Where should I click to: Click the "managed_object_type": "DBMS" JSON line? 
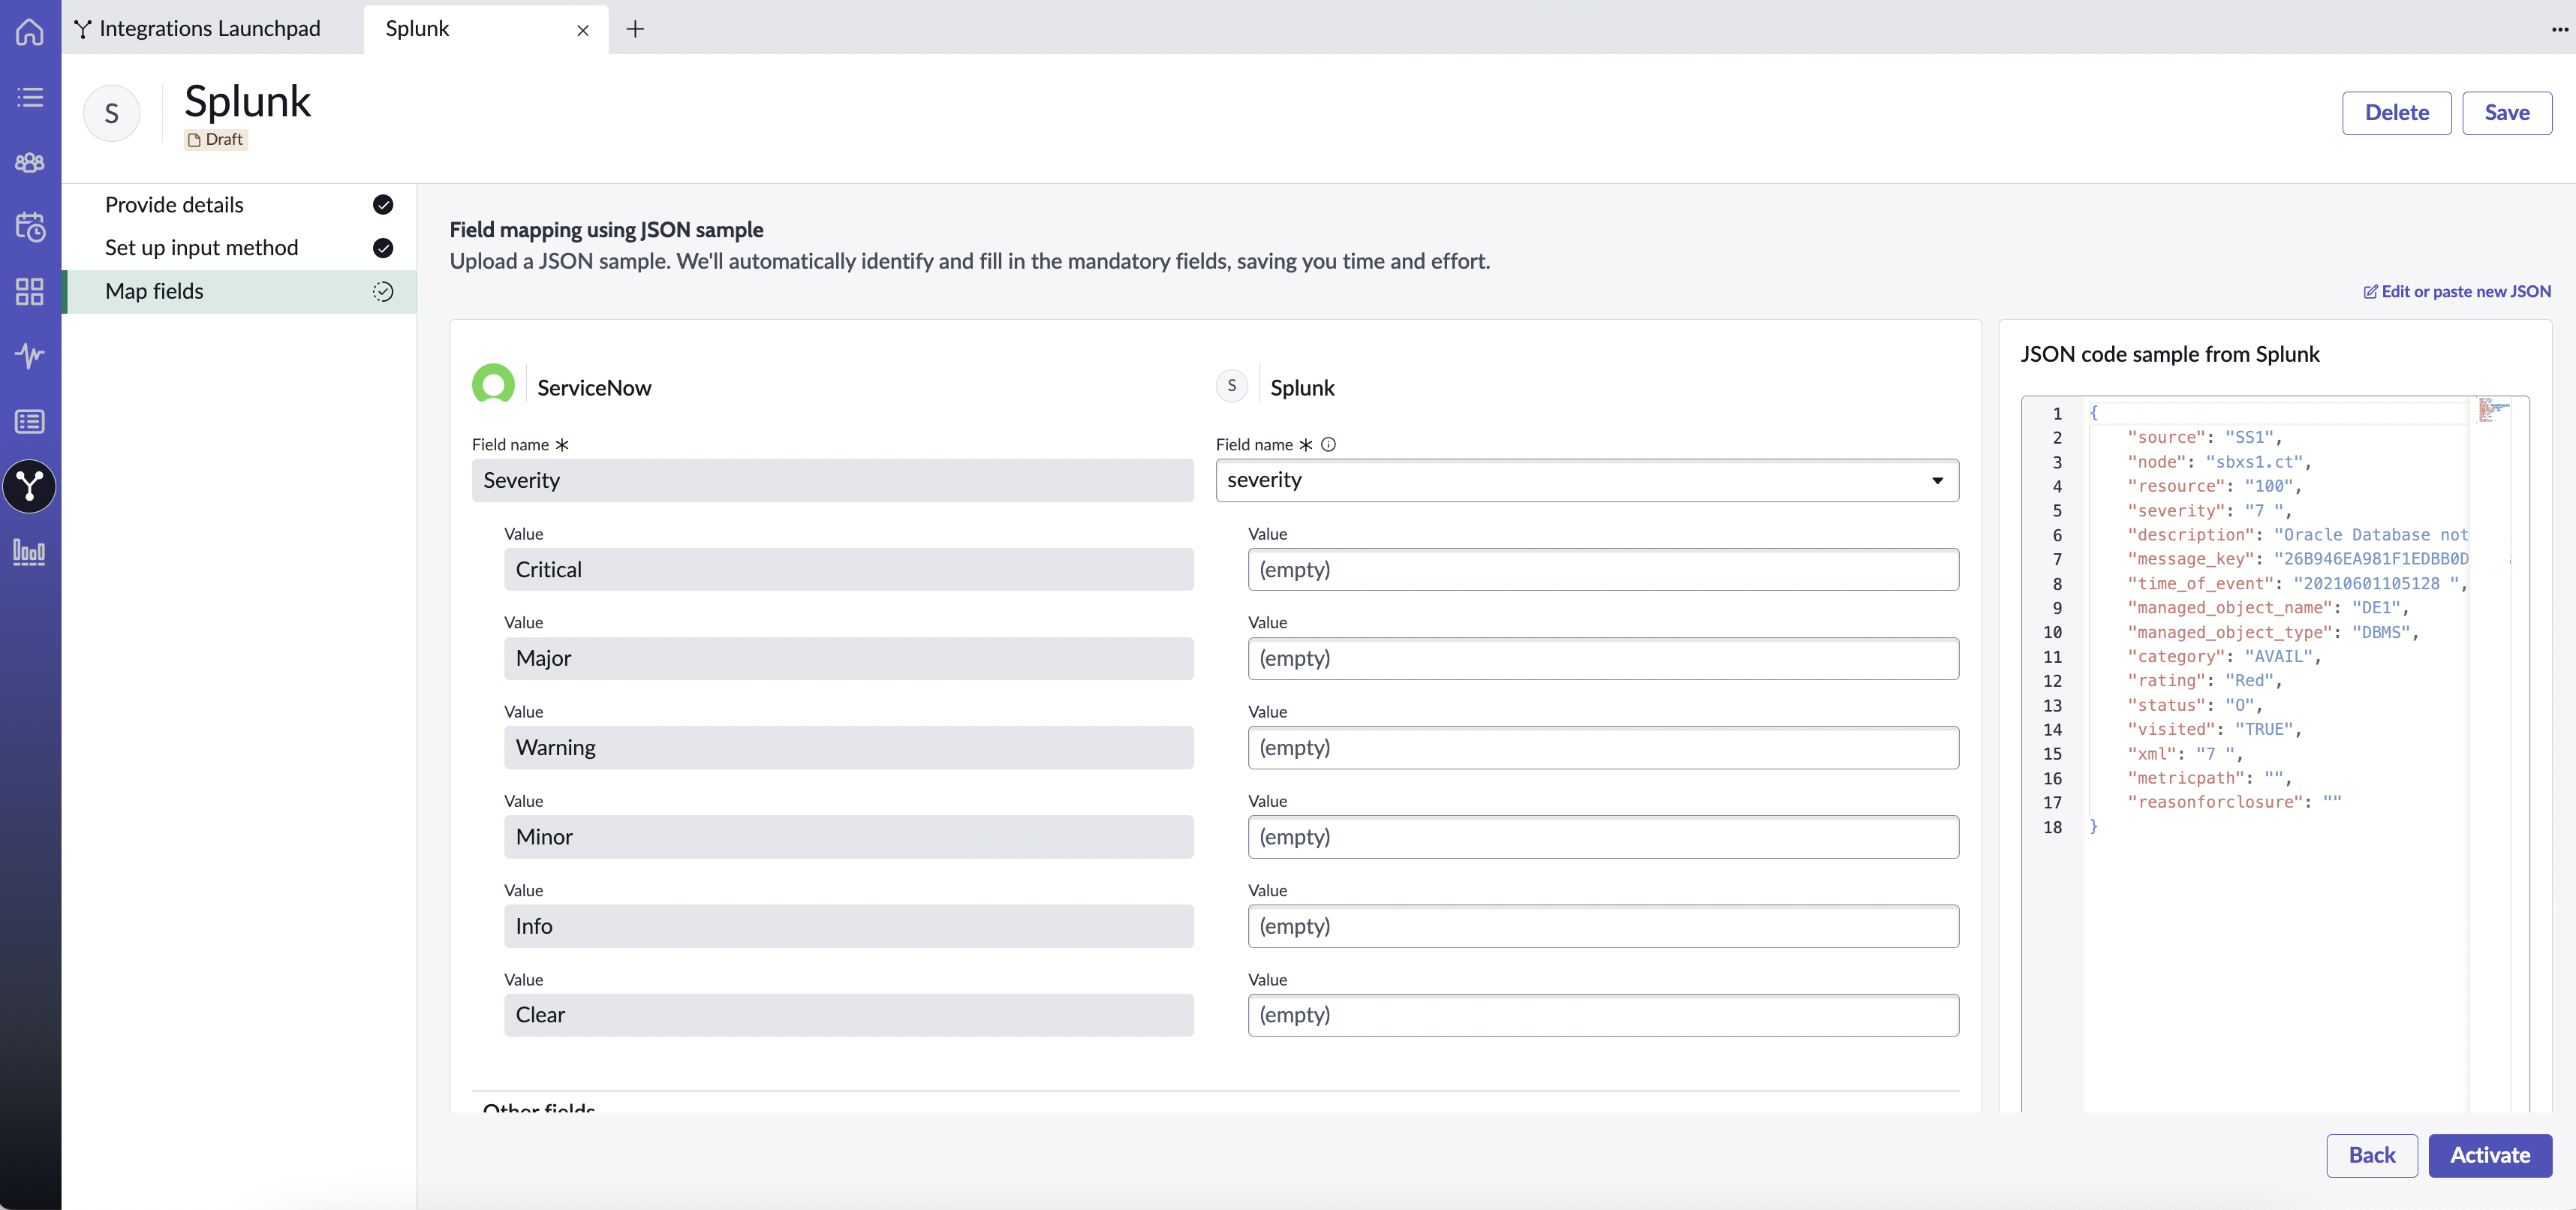[2272, 633]
